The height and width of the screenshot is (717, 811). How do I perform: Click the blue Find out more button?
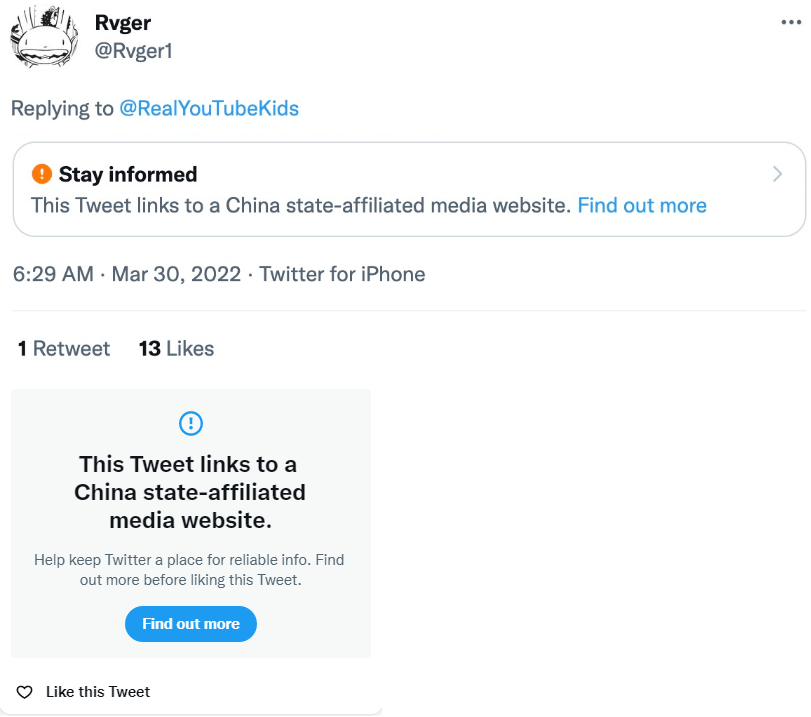click(x=190, y=624)
